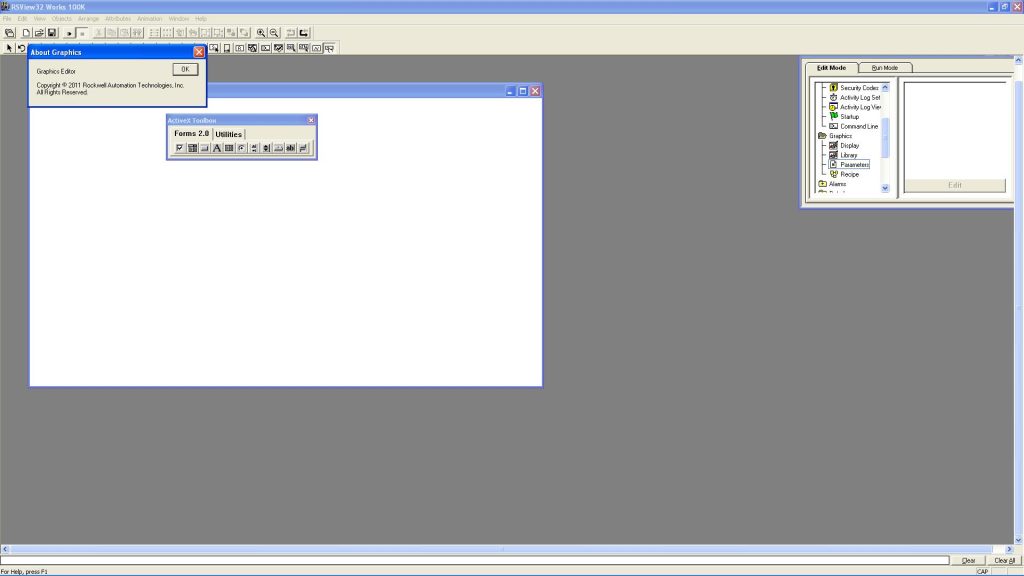Select the ComboBox tool in ActiveX Toolbox
Viewport: 1024px width, 576px height.
192,148
